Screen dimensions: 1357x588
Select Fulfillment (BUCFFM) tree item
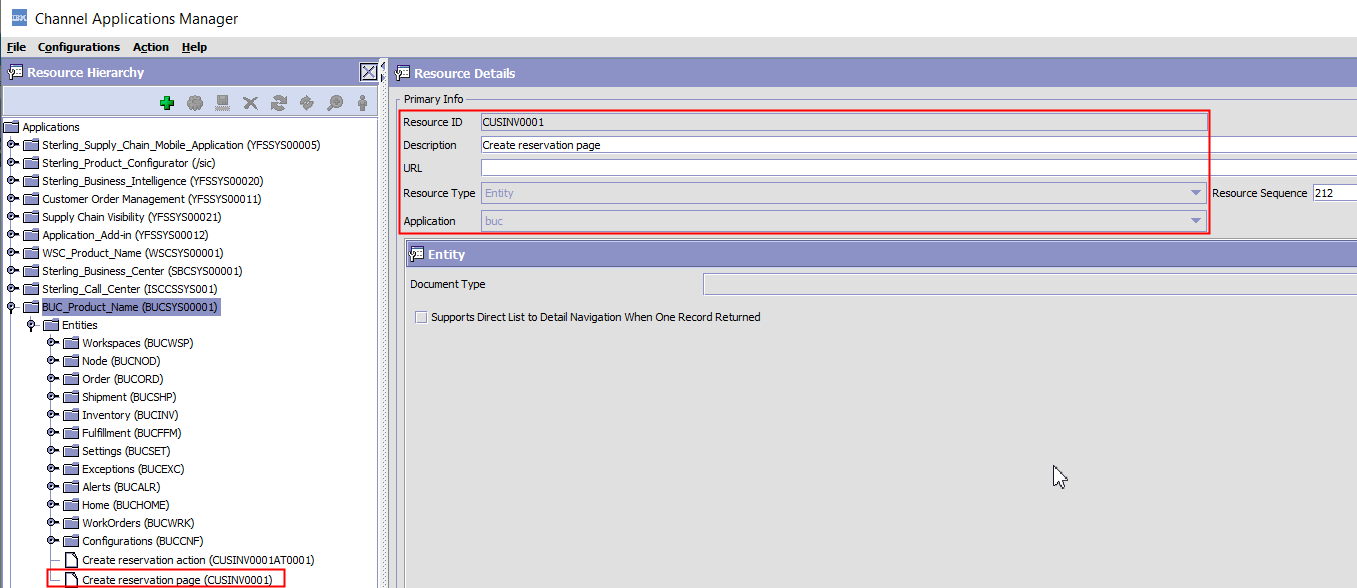click(x=132, y=433)
